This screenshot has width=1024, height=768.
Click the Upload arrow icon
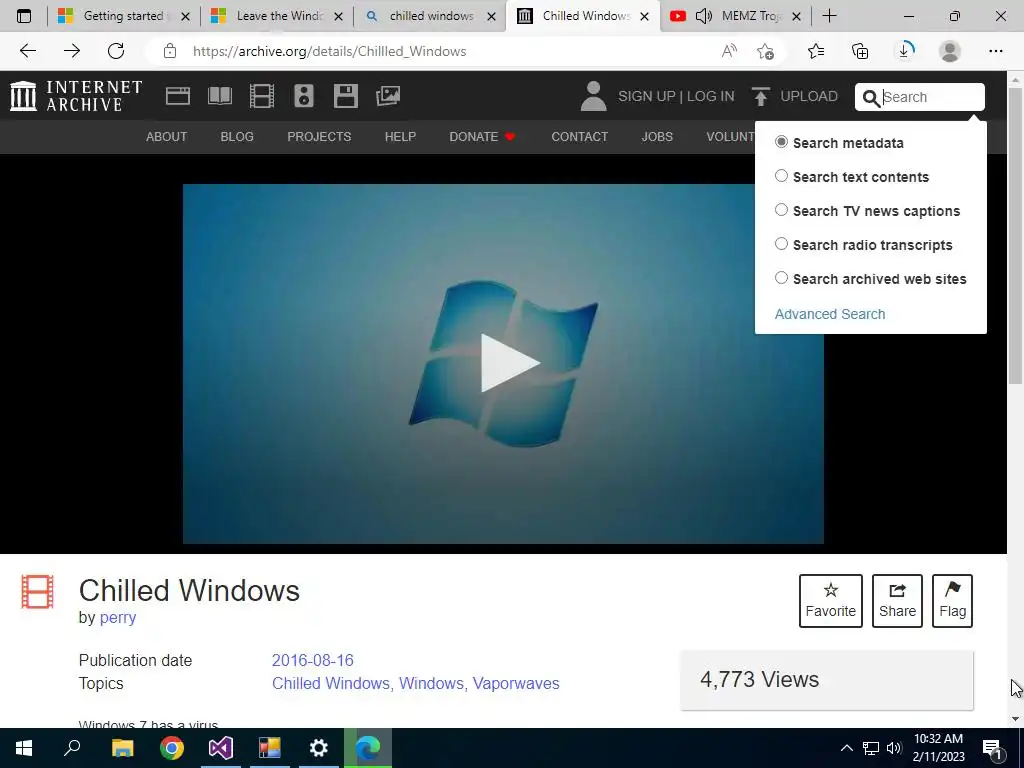[x=760, y=96]
